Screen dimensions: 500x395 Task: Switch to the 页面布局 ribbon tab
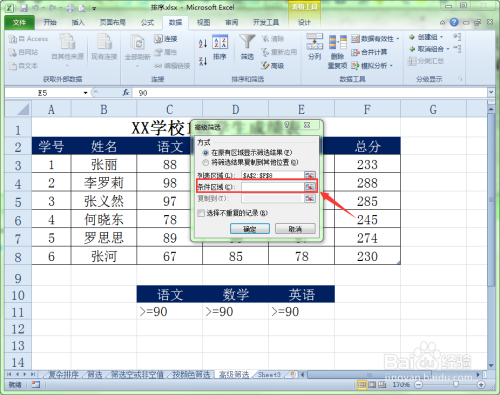click(113, 22)
